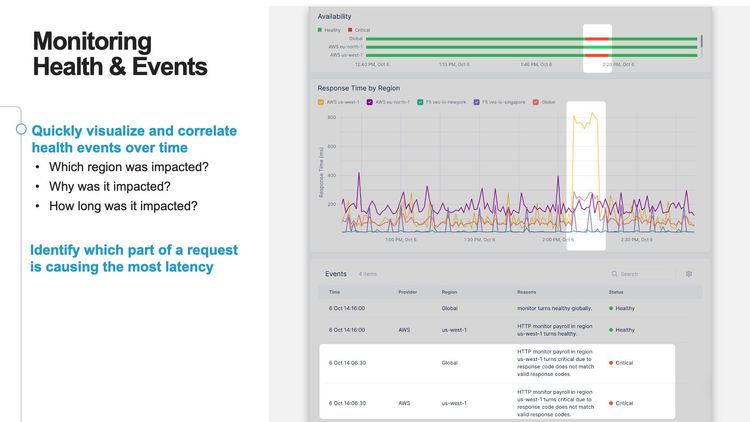This screenshot has width=750, height=422.
Task: Open the Events table settings gear
Action: (x=688, y=273)
